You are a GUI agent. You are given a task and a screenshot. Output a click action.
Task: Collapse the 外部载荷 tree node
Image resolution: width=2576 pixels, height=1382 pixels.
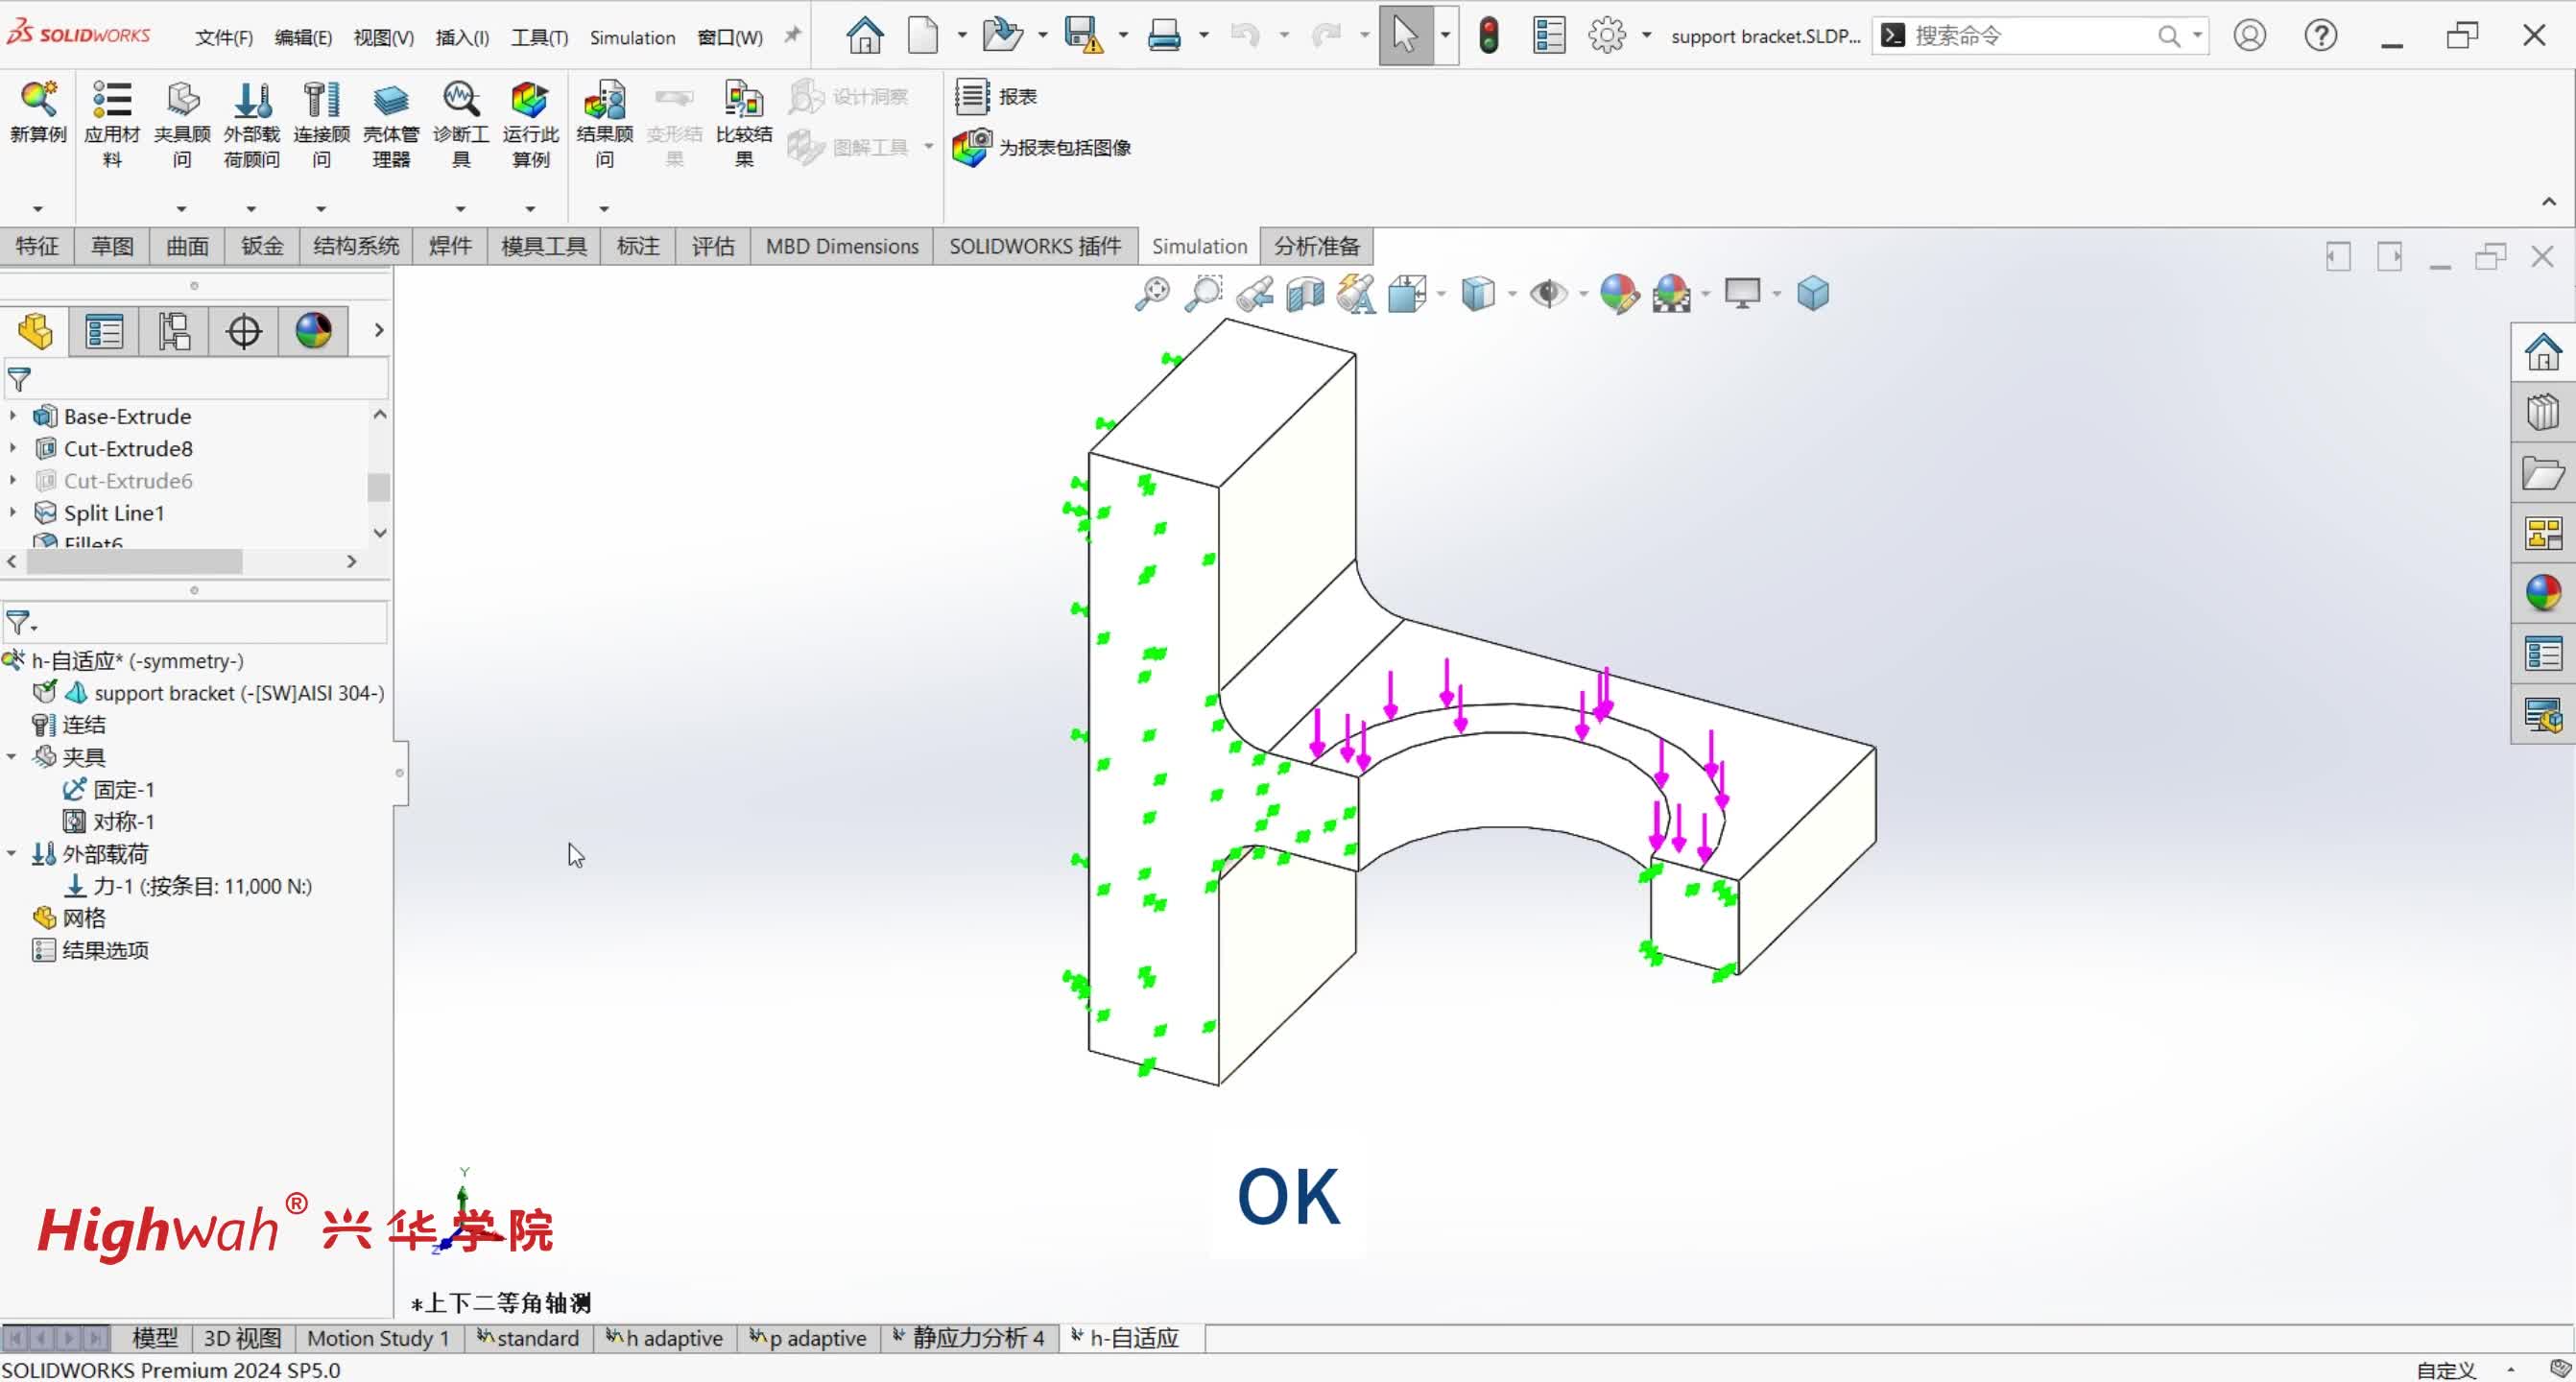coord(12,853)
